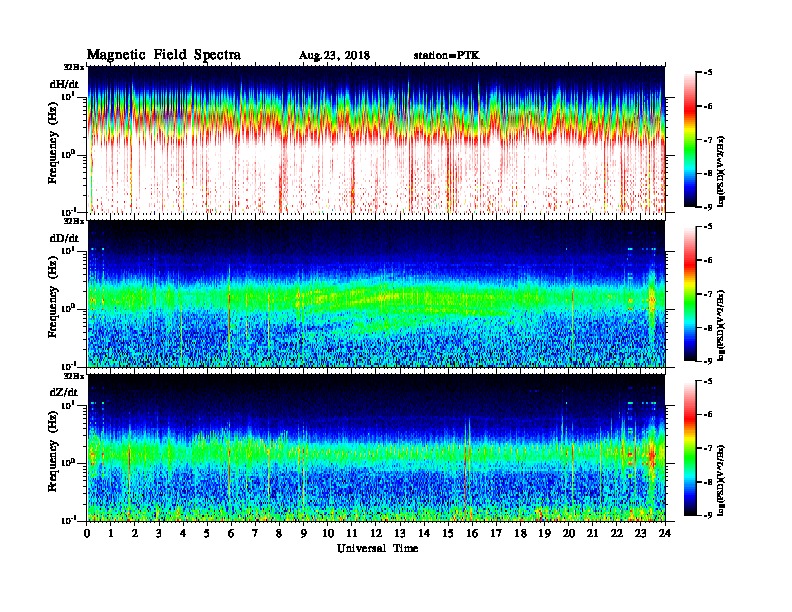792x612 pixels.
Task: Click hour tick label "23" on the time axis
Action: [x=640, y=533]
